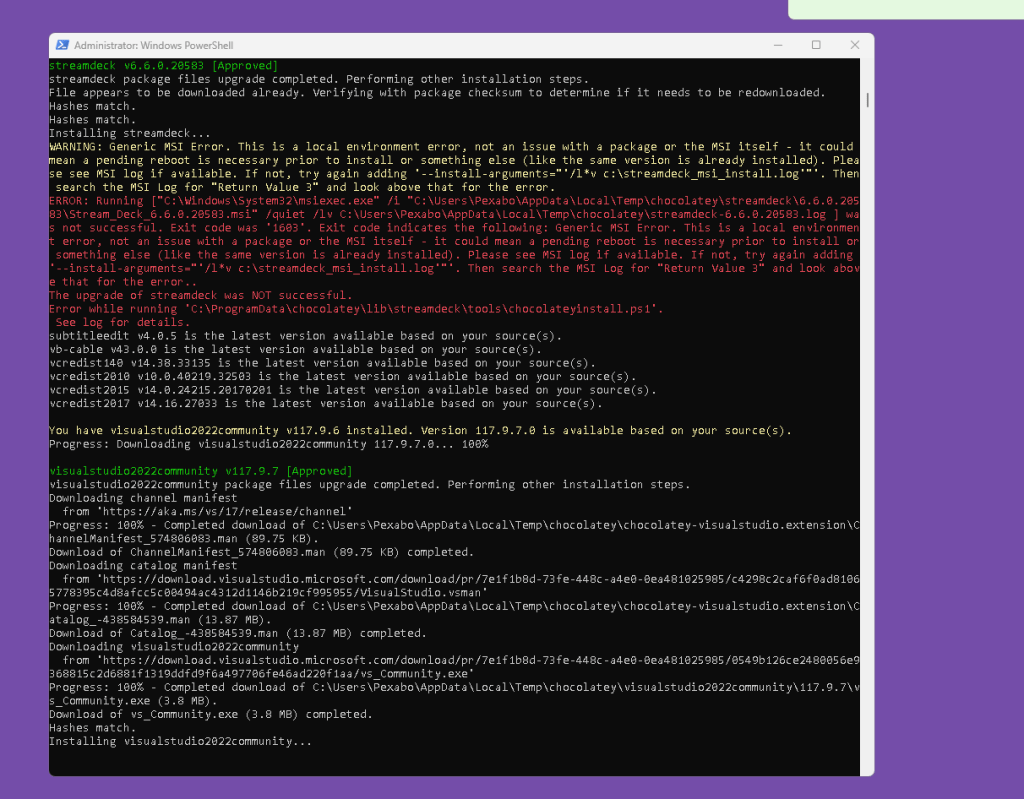
Task: Maximize the PowerShell window
Action: 816,45
